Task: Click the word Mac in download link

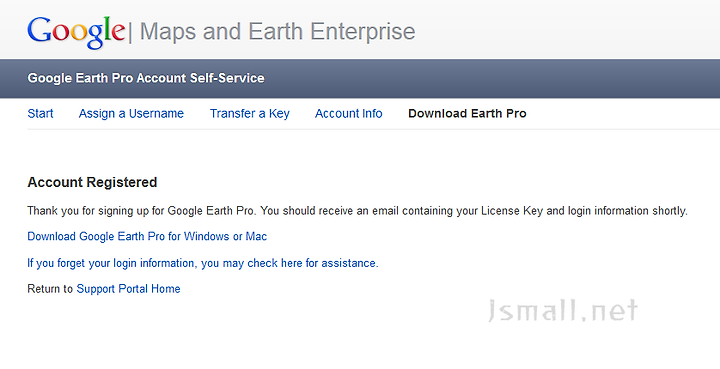Action: [256, 236]
